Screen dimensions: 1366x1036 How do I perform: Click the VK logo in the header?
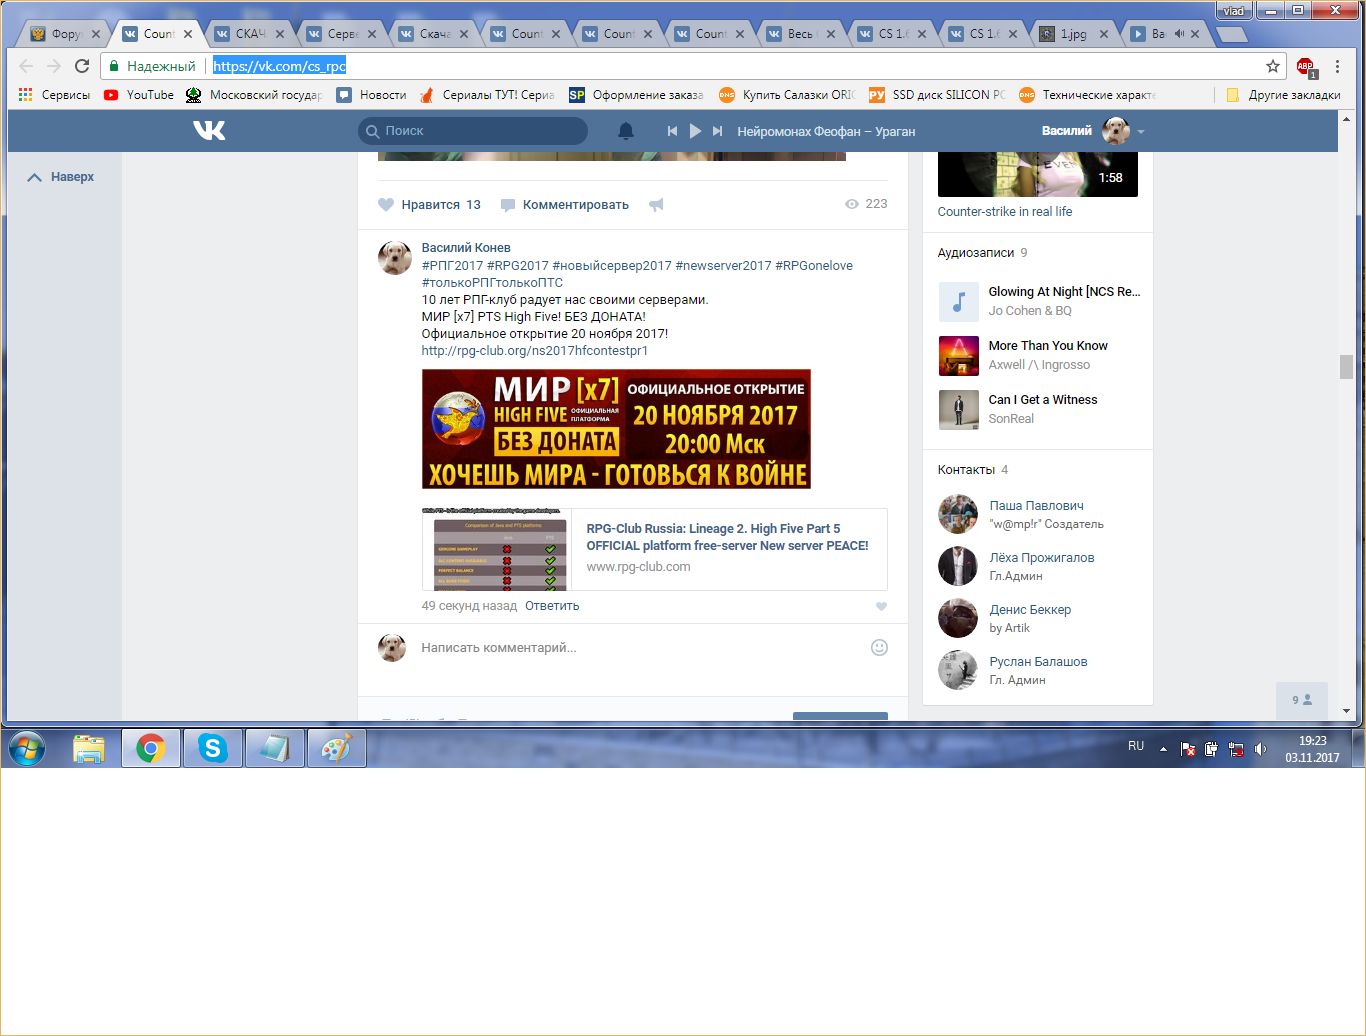pyautogui.click(x=209, y=130)
